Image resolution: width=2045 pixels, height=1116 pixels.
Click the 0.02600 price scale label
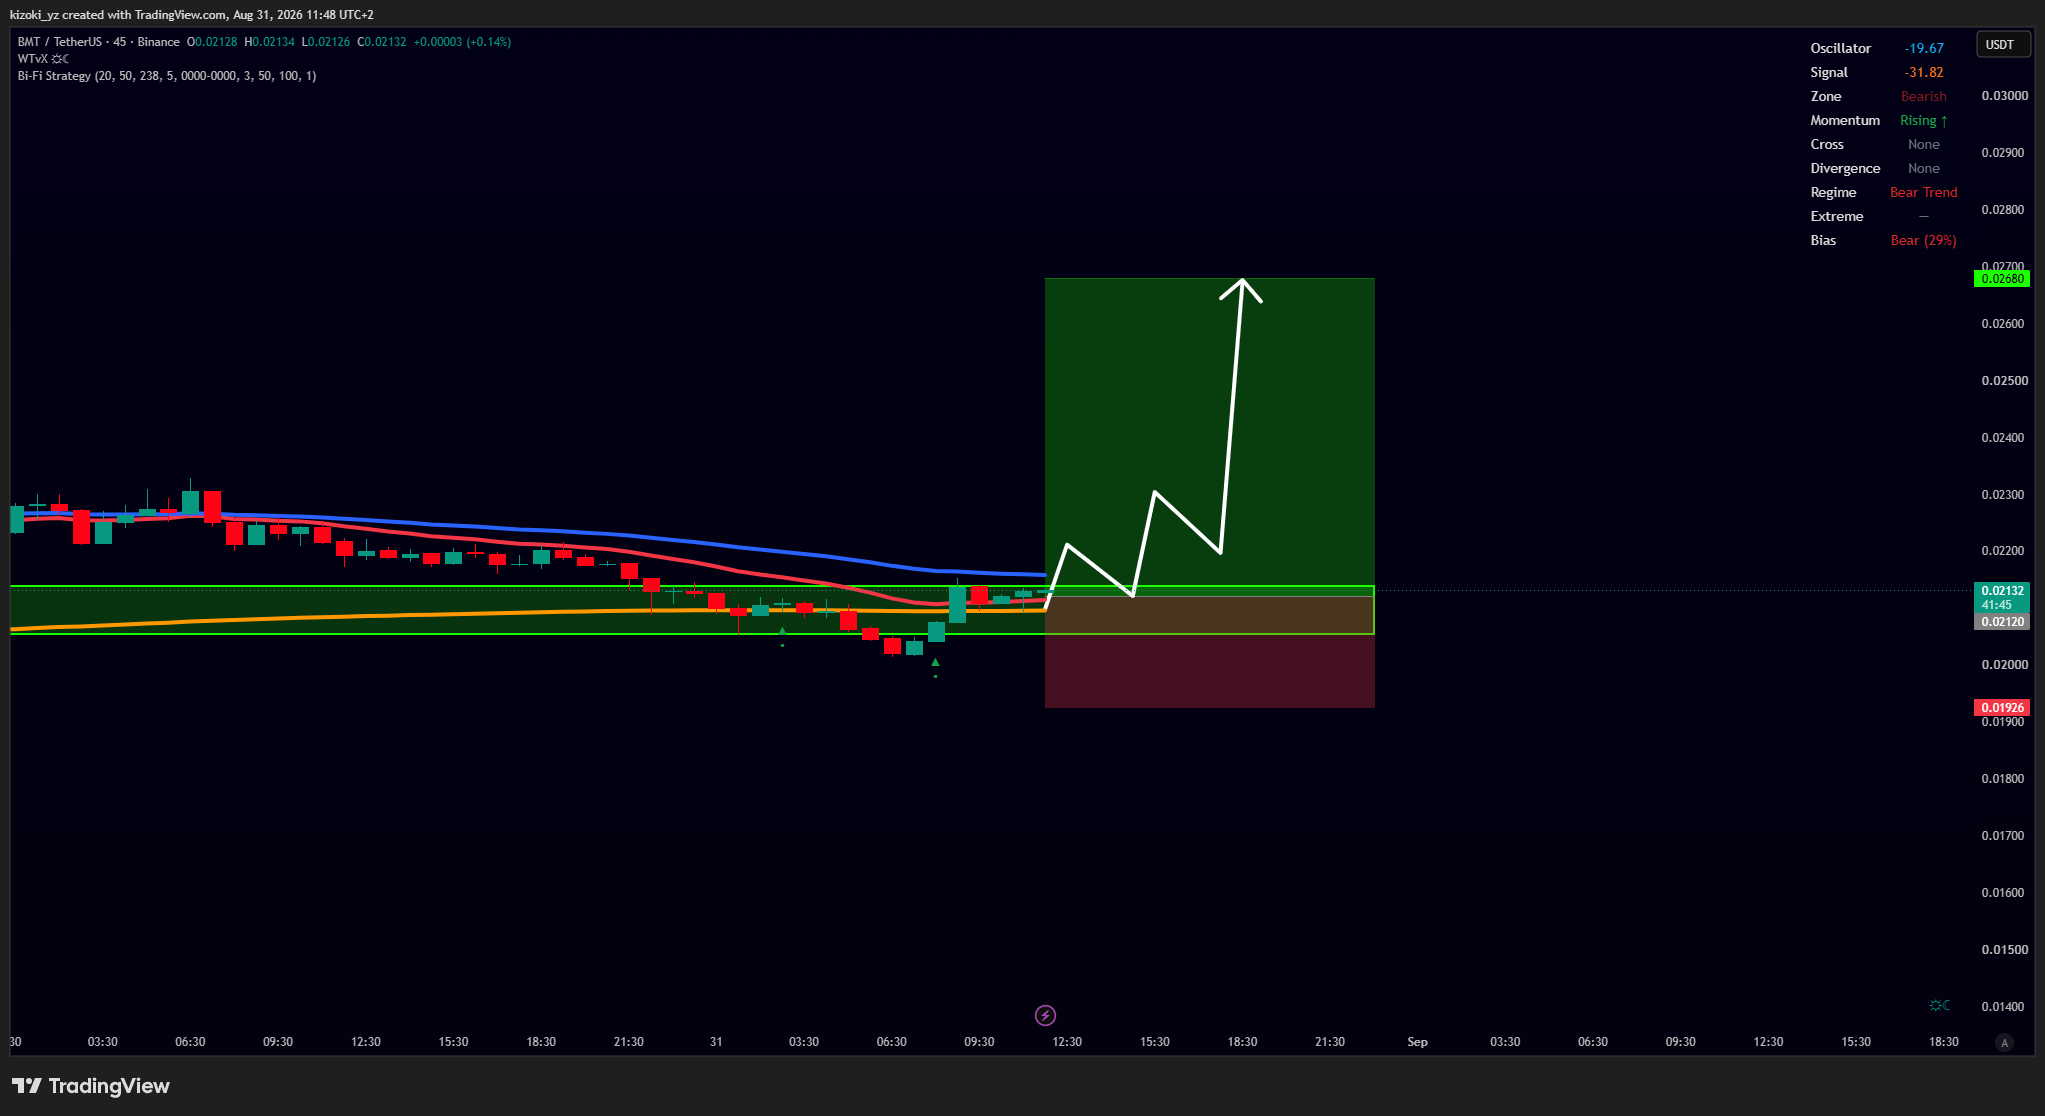tap(2005, 324)
